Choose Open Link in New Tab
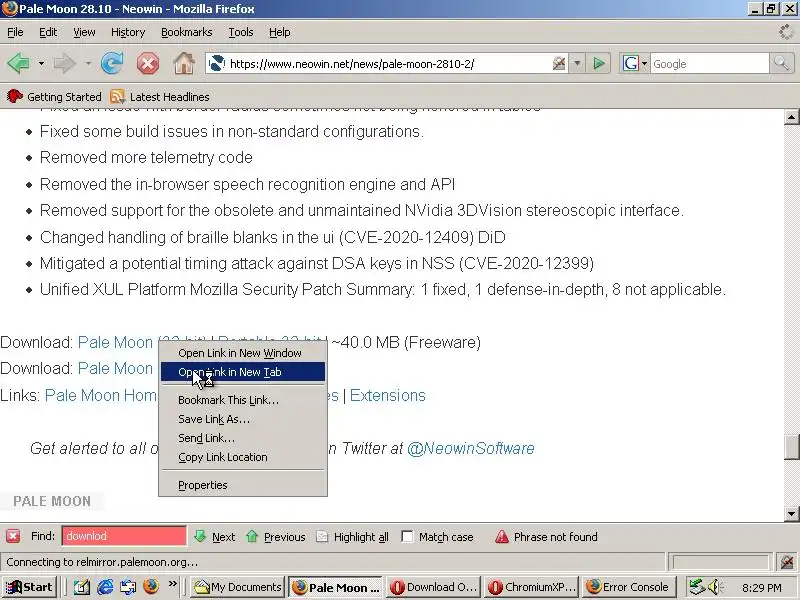This screenshot has width=800, height=600. (243, 372)
